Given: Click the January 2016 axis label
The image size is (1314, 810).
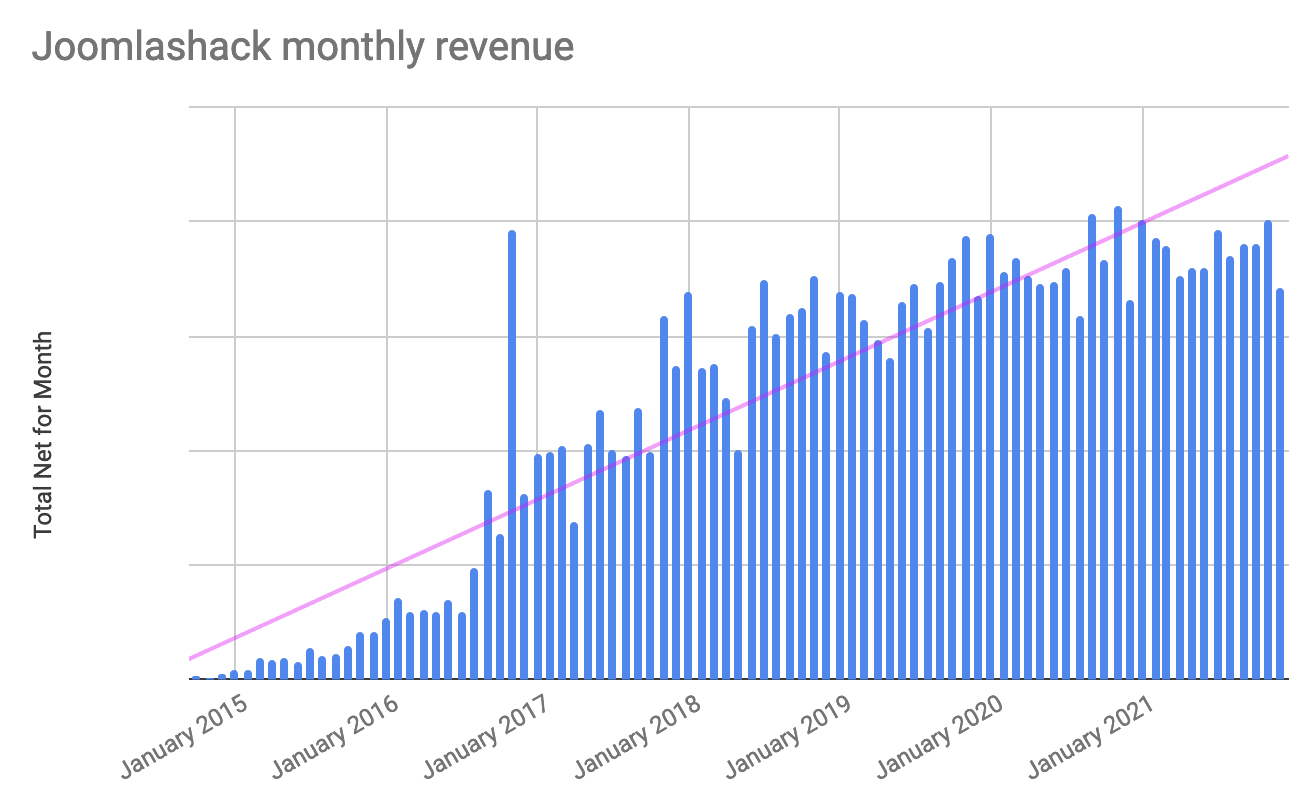Looking at the screenshot, I should pyautogui.click(x=333, y=738).
